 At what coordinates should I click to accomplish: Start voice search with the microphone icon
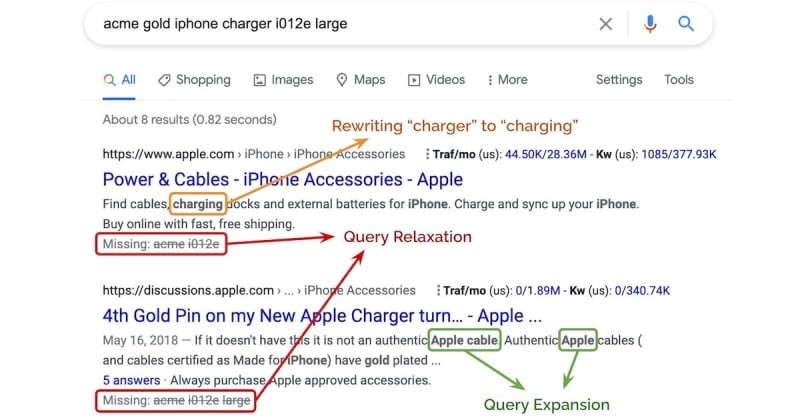pyautogui.click(x=650, y=24)
